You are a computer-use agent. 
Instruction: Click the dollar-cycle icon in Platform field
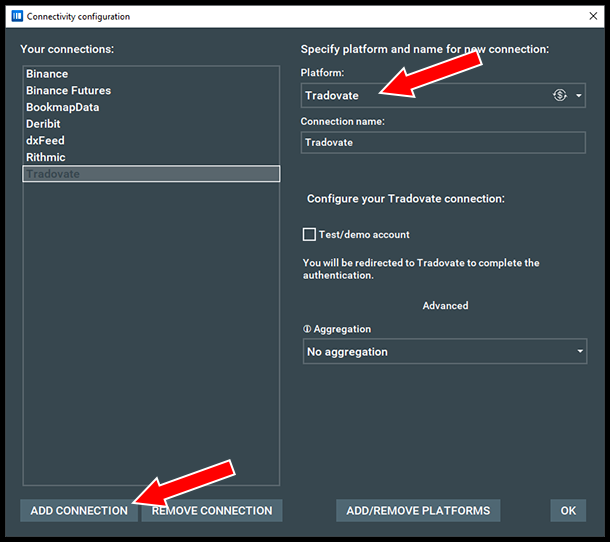[560, 95]
